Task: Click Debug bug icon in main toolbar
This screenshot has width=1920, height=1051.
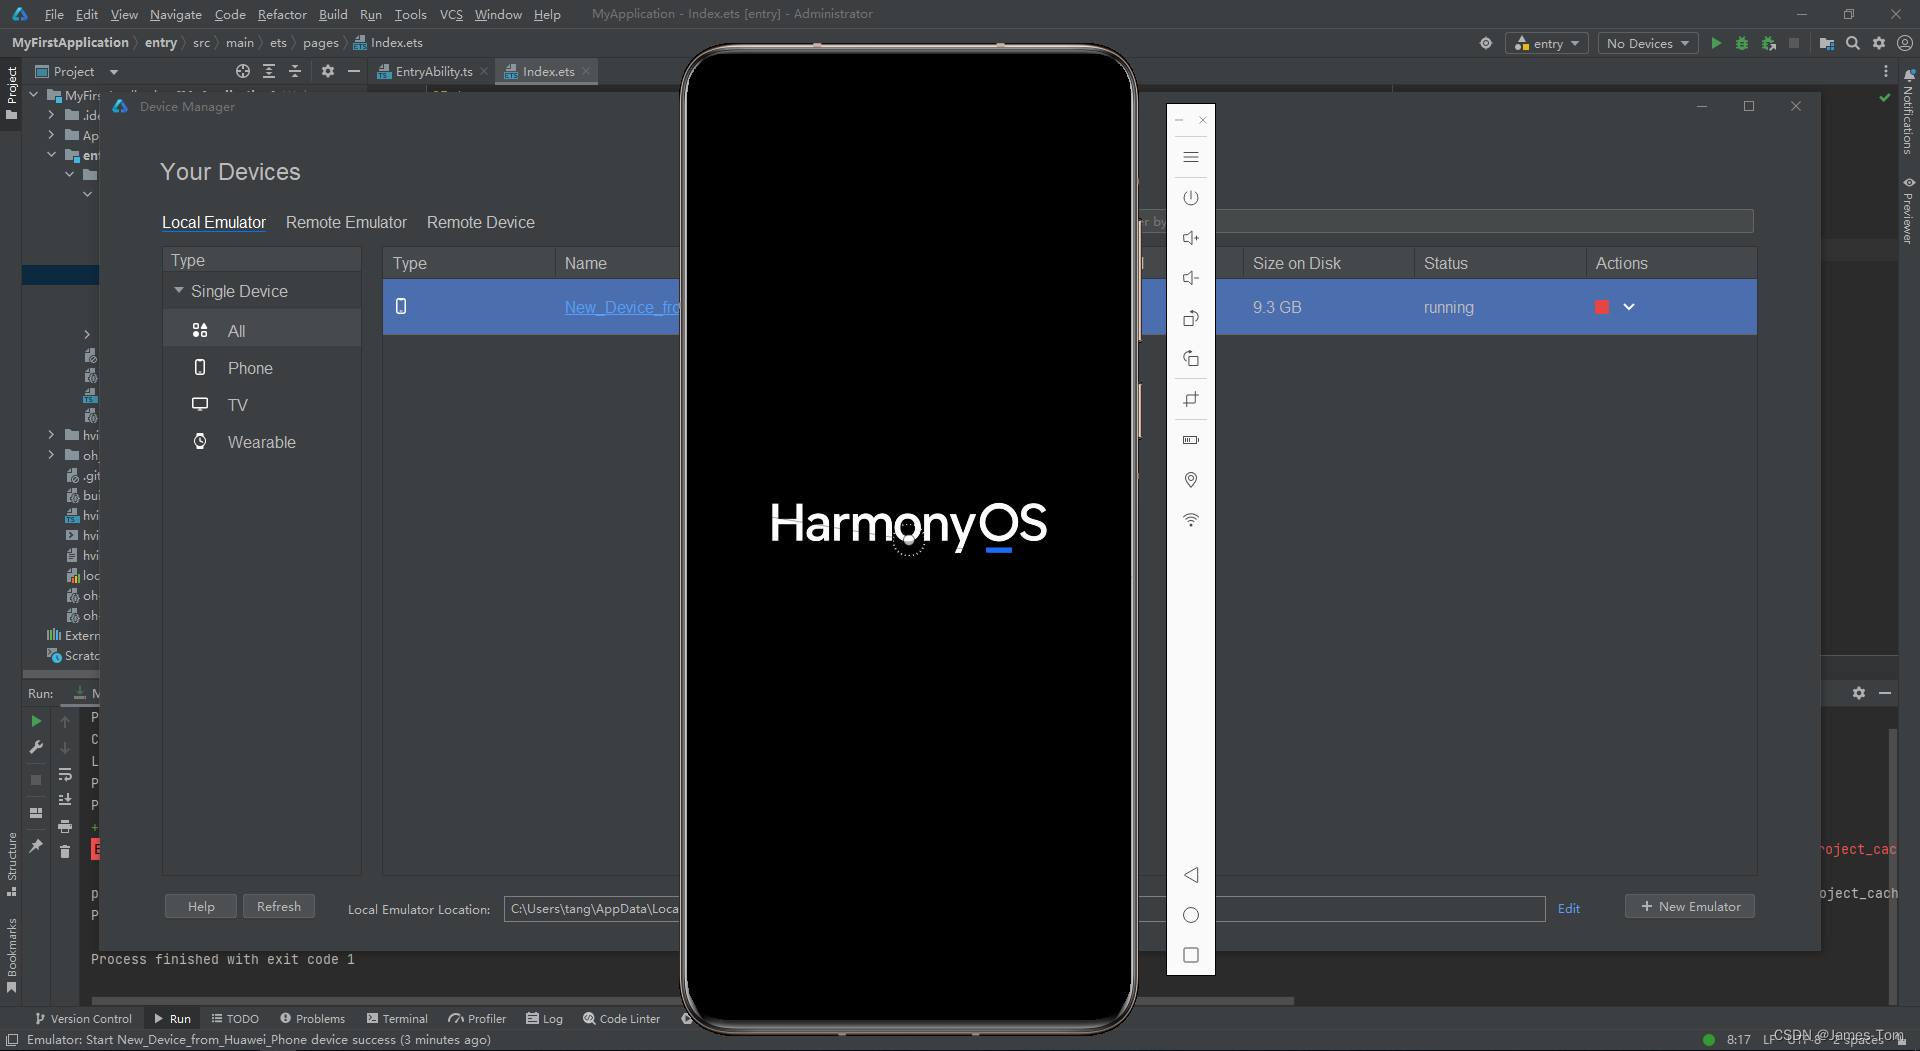Action: [x=1742, y=43]
